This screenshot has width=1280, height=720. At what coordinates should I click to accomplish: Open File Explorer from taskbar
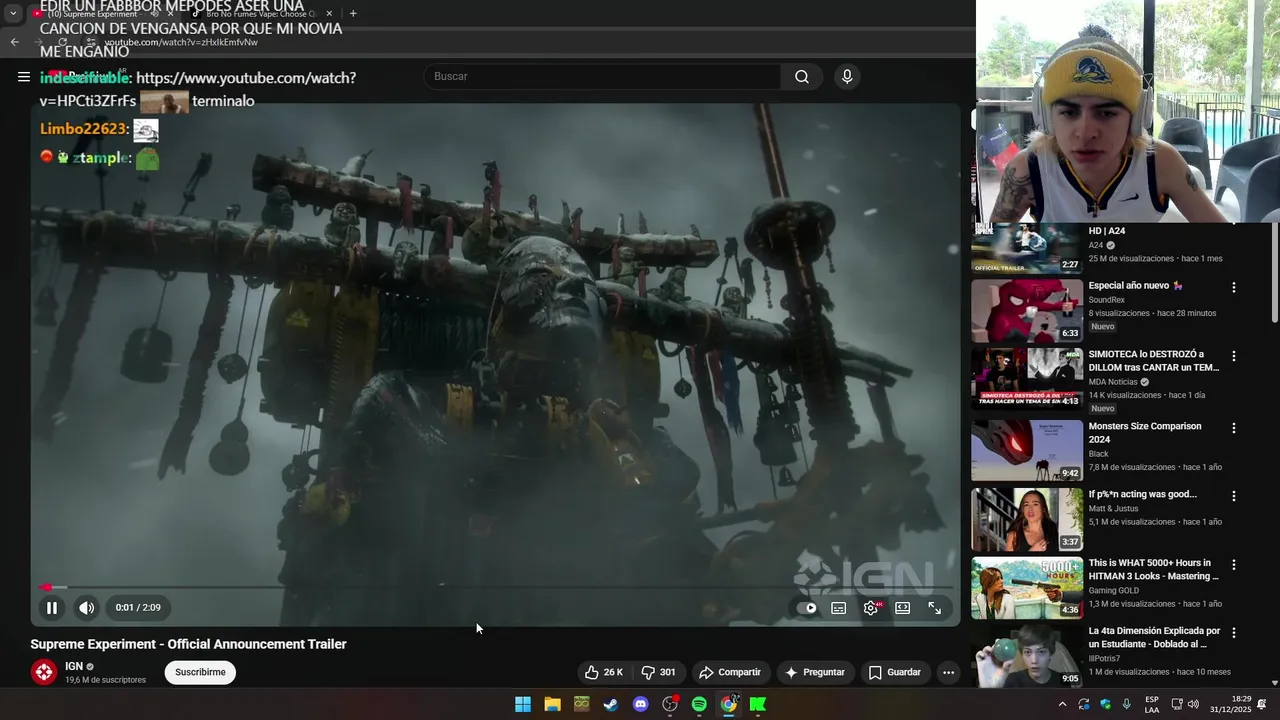point(552,705)
